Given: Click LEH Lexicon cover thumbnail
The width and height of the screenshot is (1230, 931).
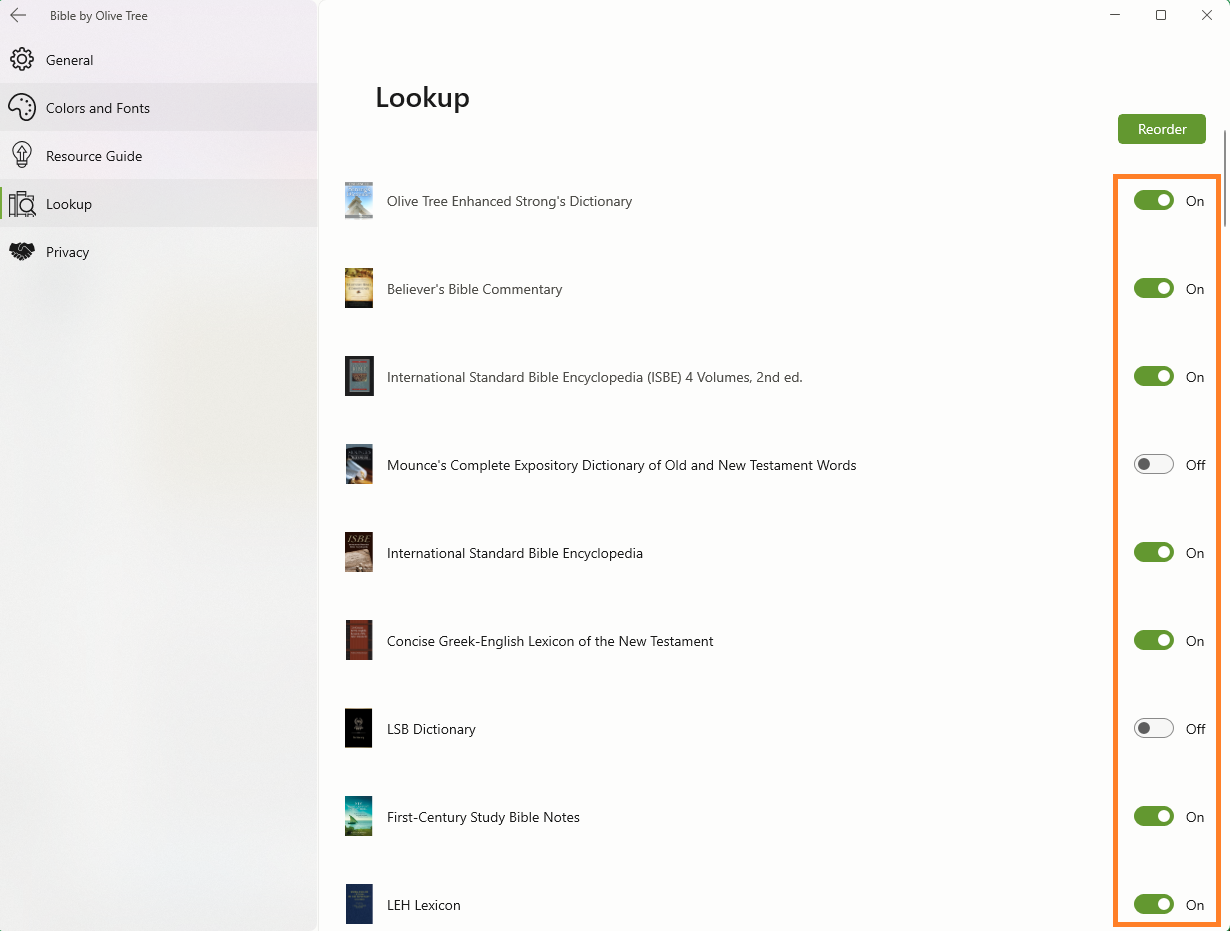Looking at the screenshot, I should coord(359,904).
